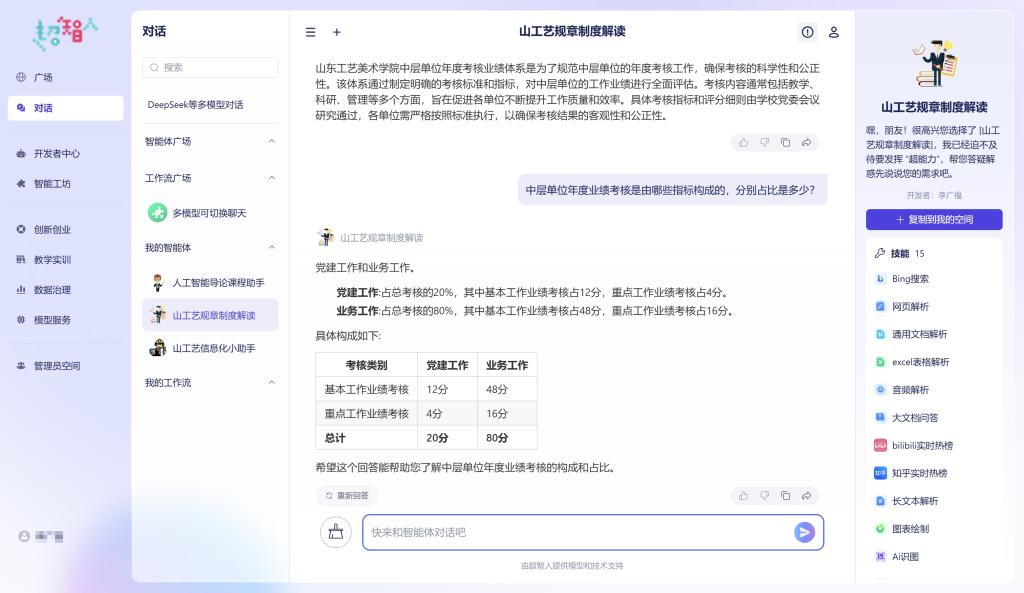Screen dimensions: 1024x593
Task: Send the message with the arrow button
Action: 804,532
